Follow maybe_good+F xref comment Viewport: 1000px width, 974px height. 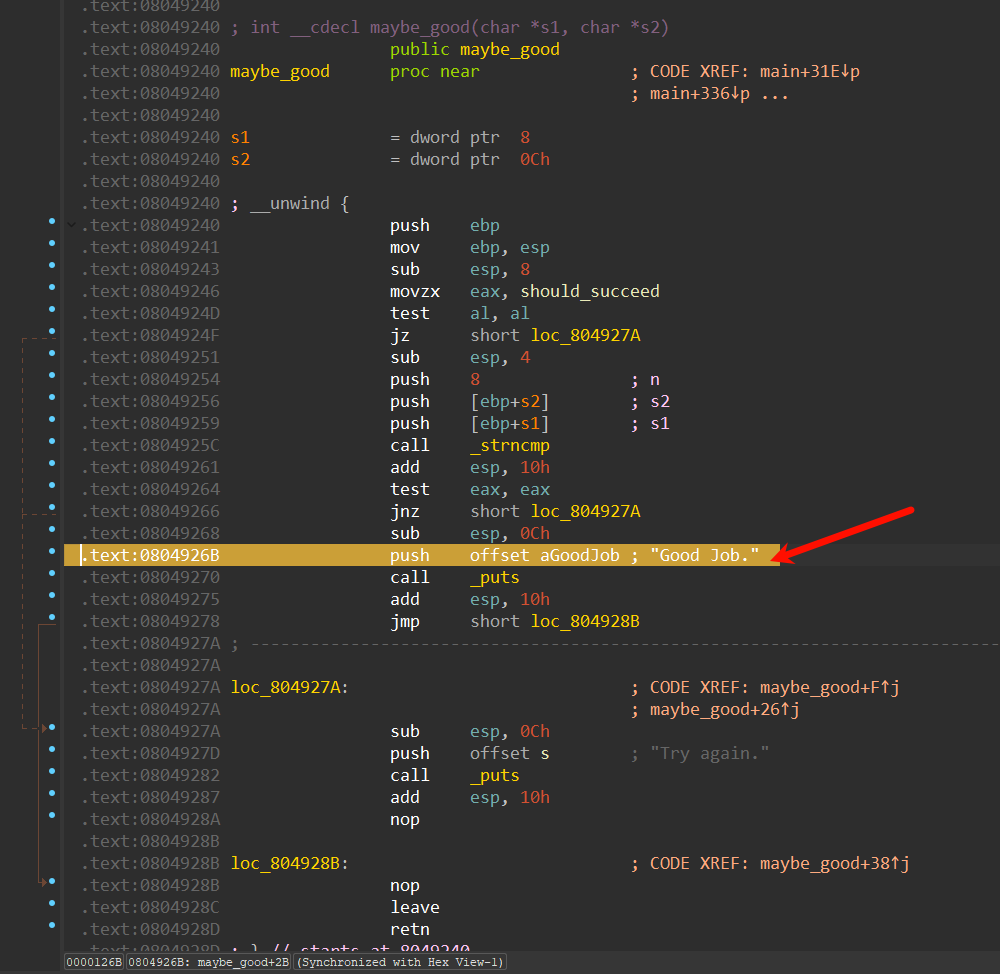pos(829,688)
